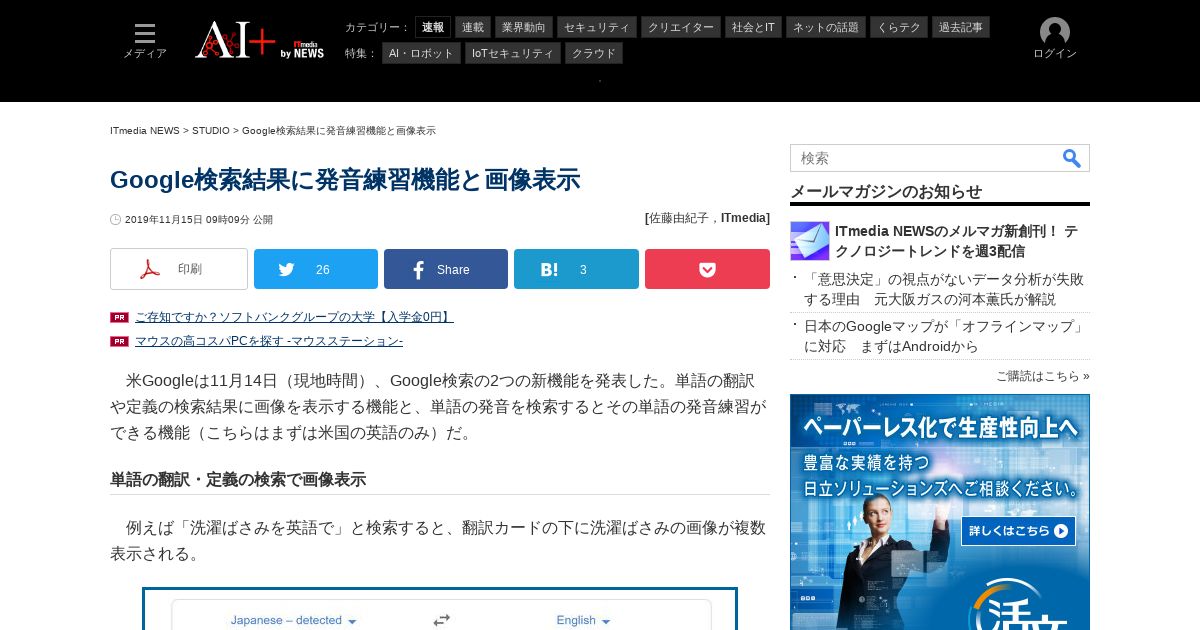Select the 速報 category tab
The width and height of the screenshot is (1200, 630).
pyautogui.click(x=433, y=27)
